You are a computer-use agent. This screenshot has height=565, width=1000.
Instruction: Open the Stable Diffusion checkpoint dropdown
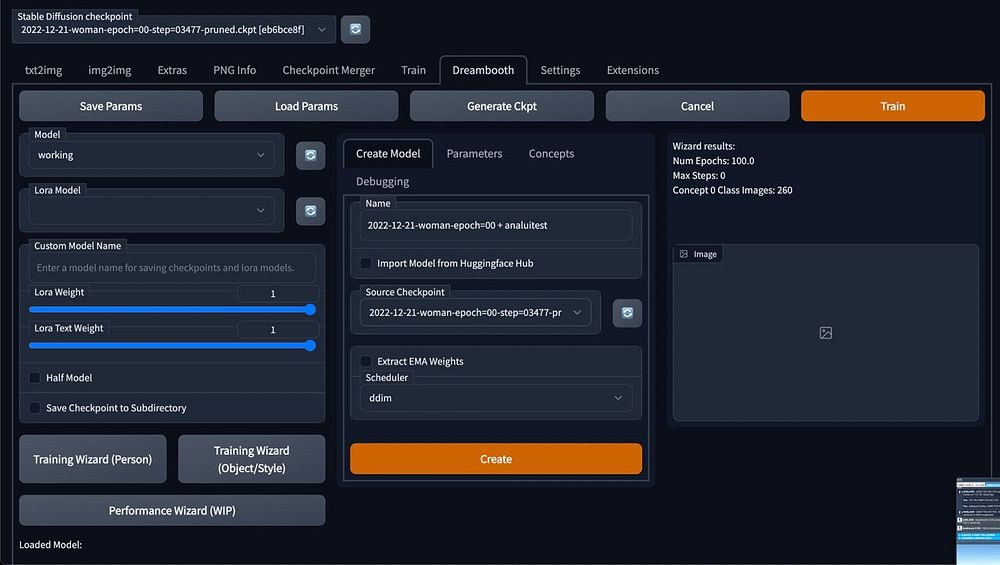coord(173,29)
